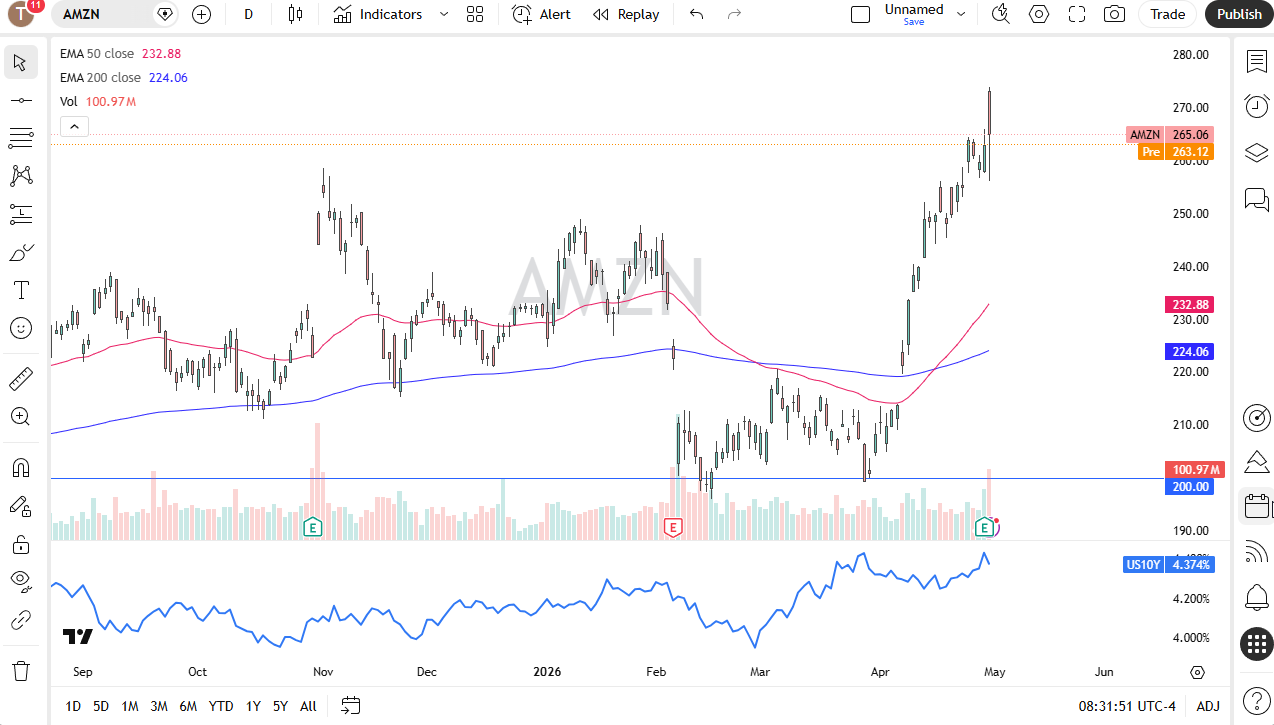Open quick search lightning magnifier
The image size is (1274, 725).
click(1000, 14)
